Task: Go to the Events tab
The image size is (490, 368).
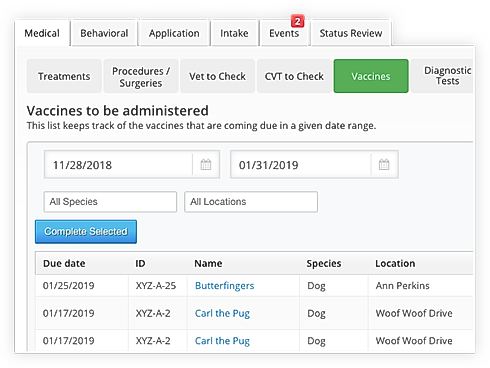Action: coord(284,33)
